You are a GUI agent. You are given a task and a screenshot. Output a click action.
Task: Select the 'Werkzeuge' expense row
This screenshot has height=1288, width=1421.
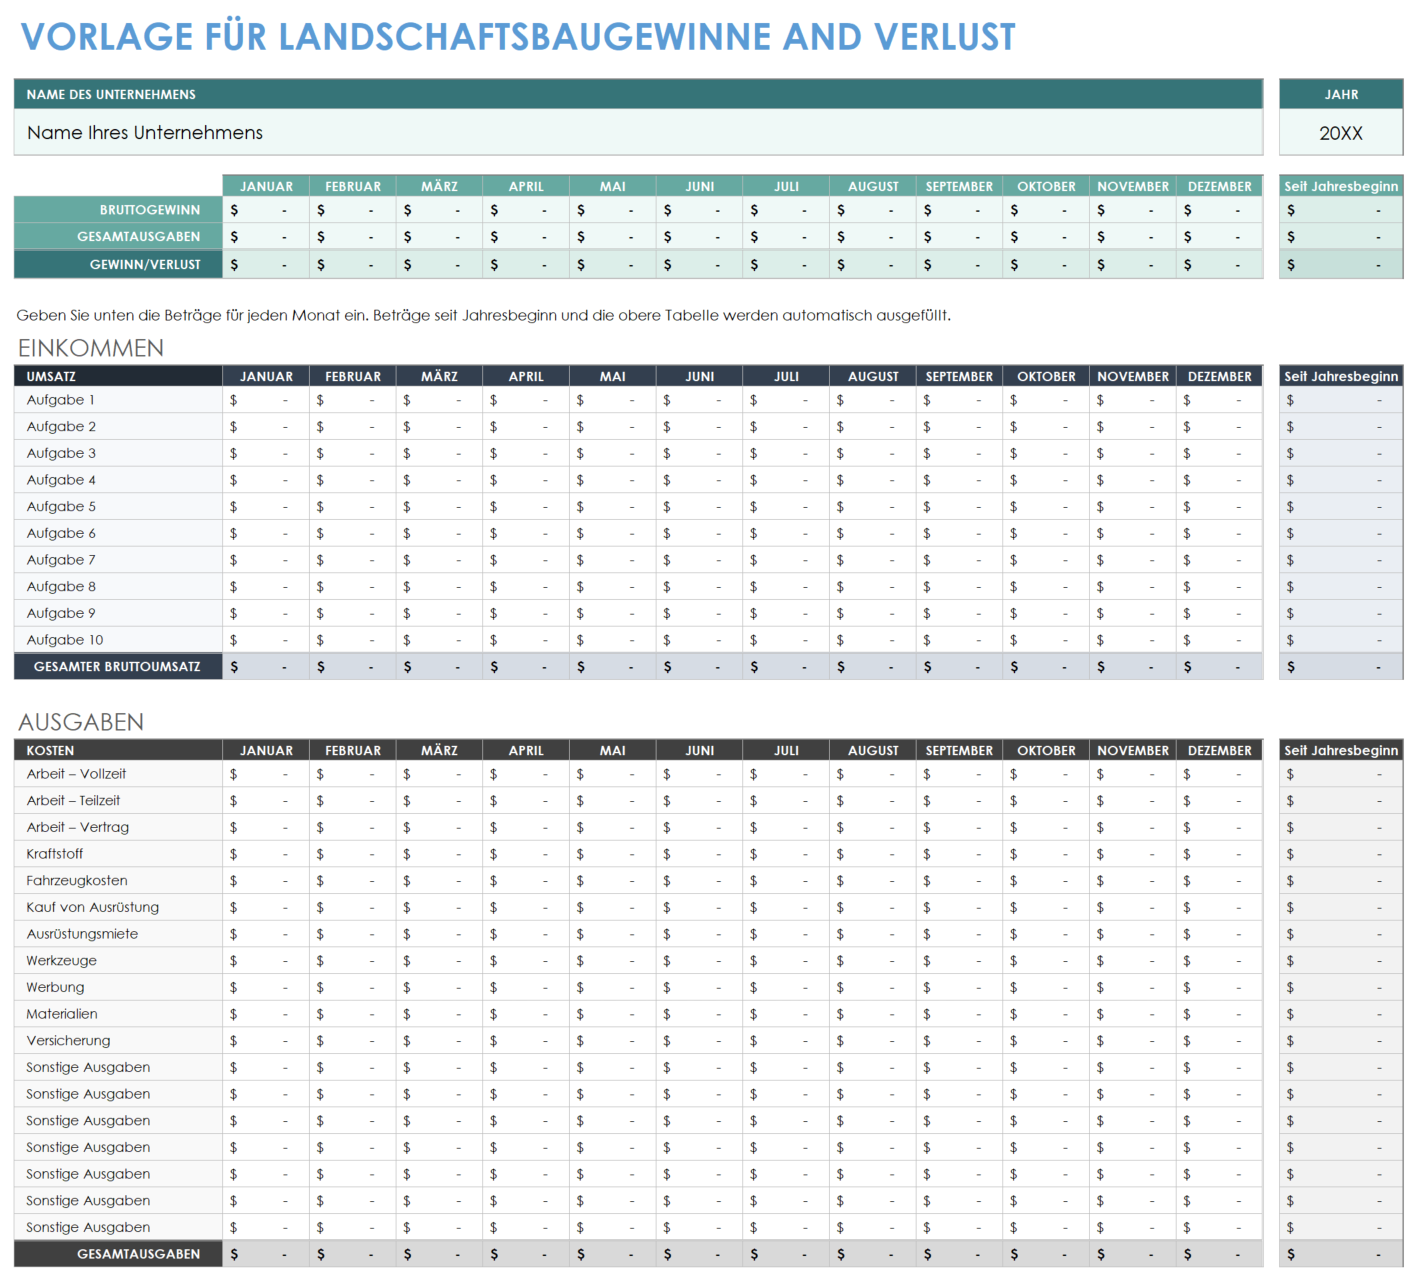pyautogui.click(x=118, y=961)
